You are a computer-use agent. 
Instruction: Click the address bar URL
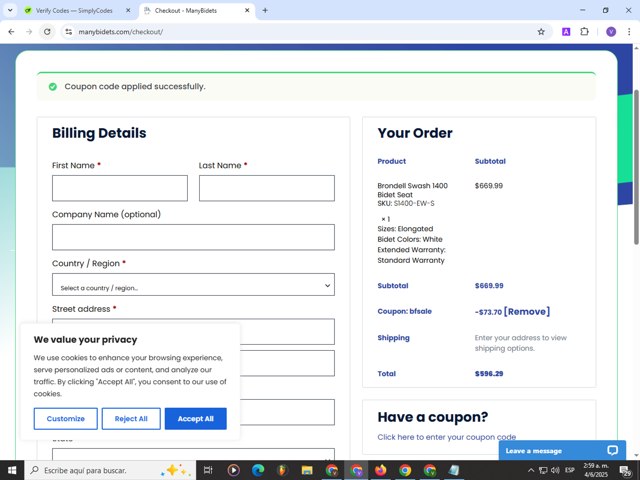[x=121, y=32]
